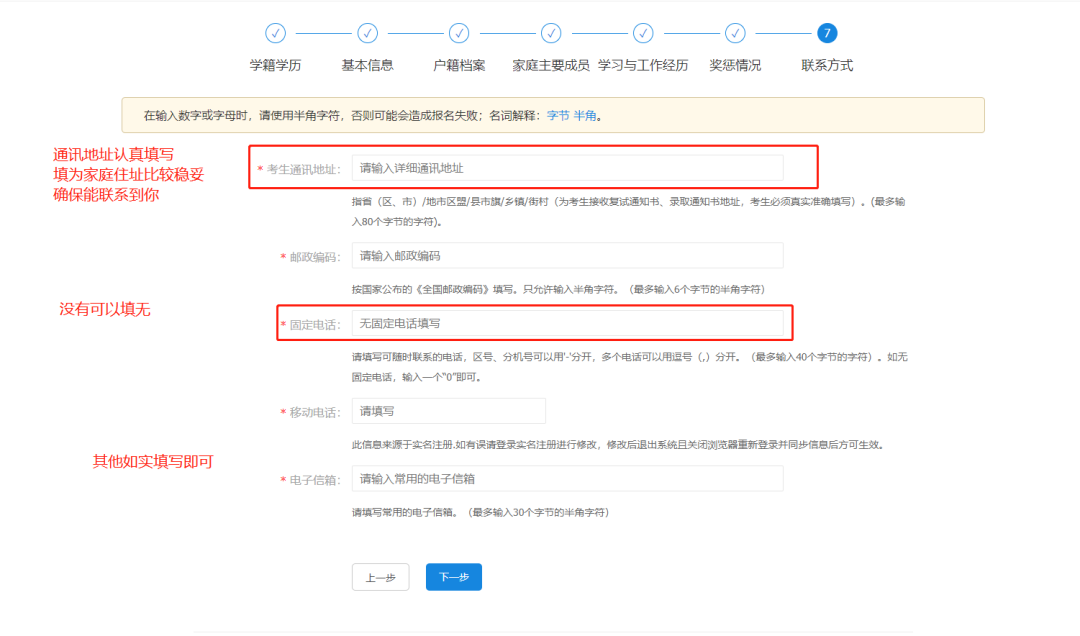1080x636 pixels.
Task: Click the 电子信箱 input field
Action: [x=567, y=479]
